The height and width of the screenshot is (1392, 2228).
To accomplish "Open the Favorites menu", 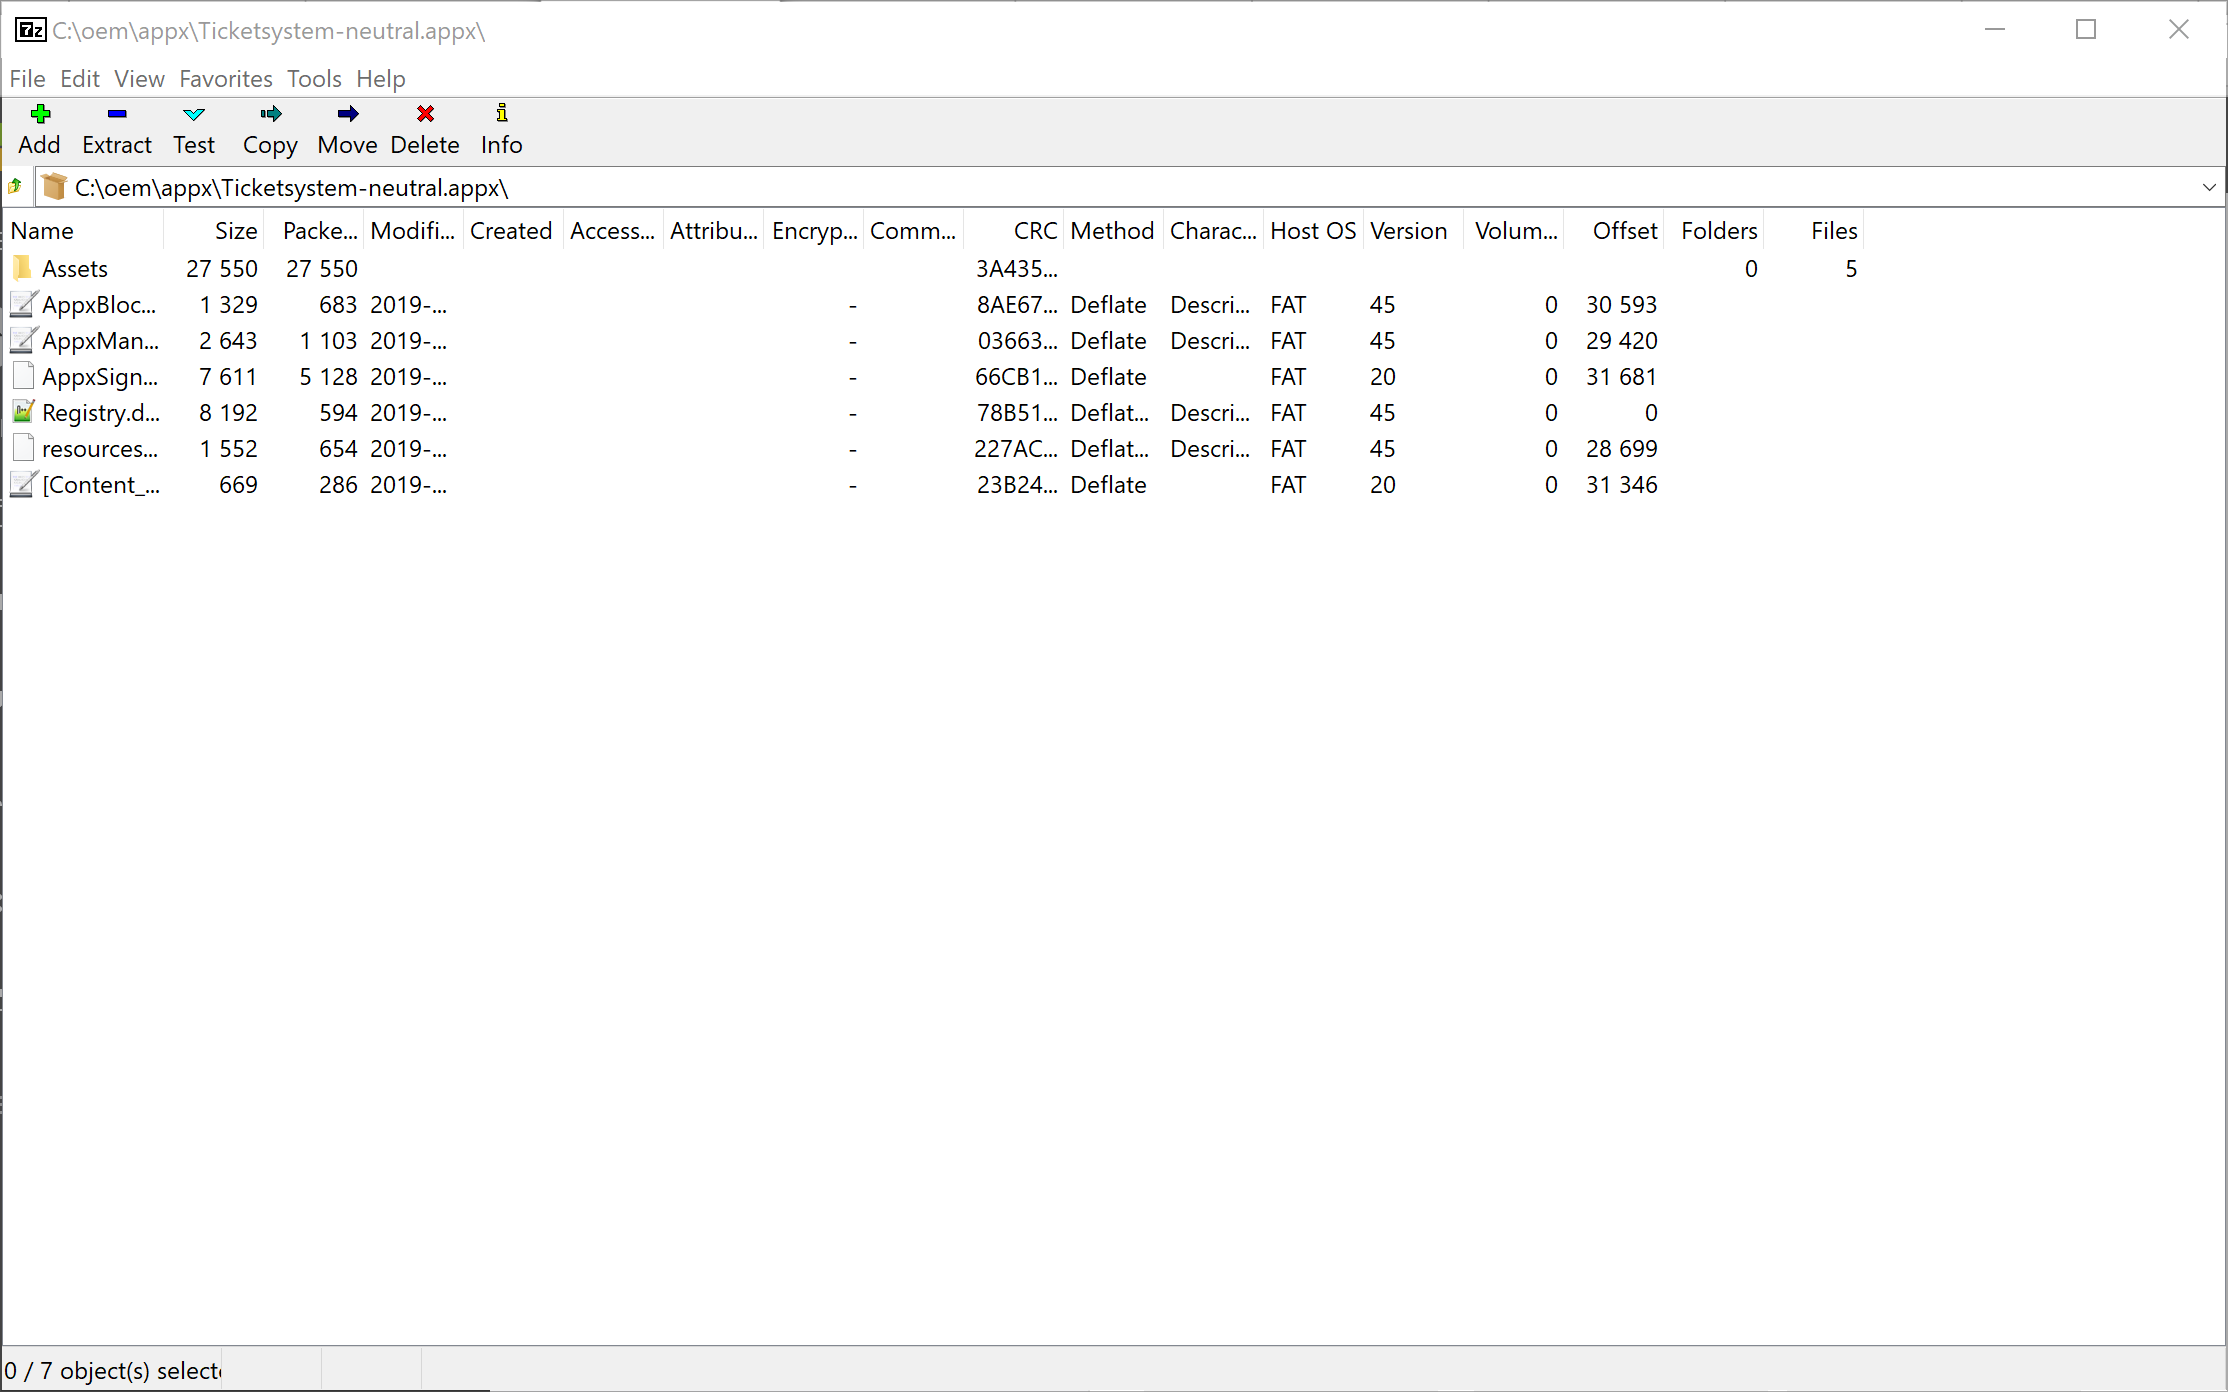I will click(225, 79).
